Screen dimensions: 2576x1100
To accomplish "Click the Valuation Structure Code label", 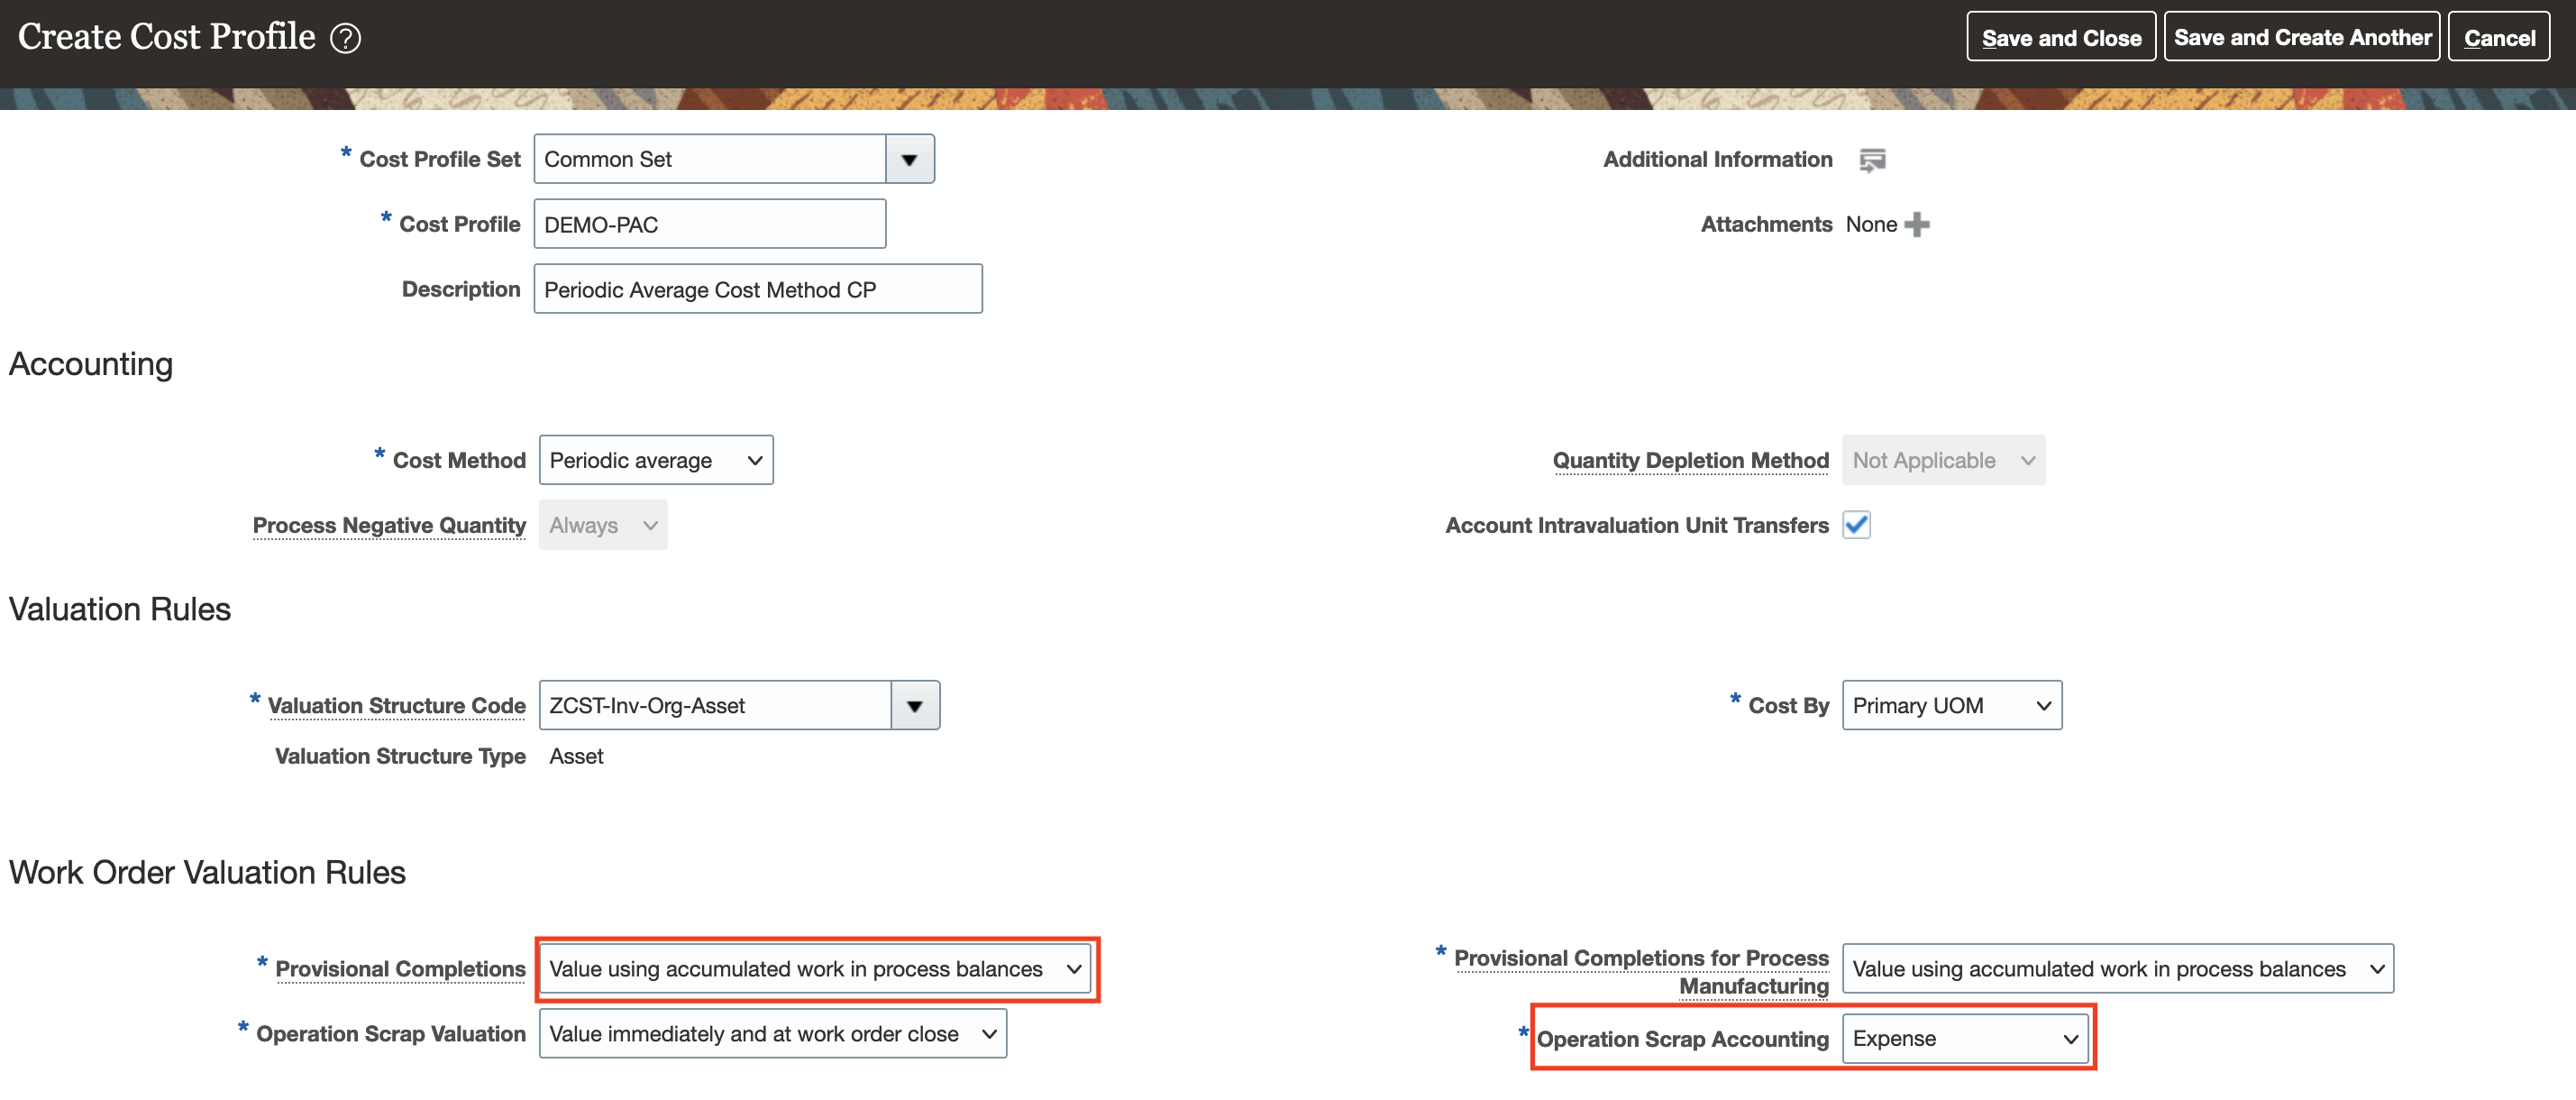I will [x=397, y=706].
